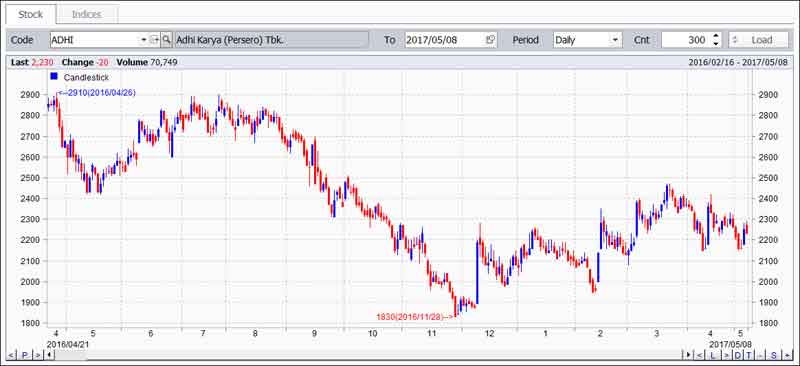Click the L button in bottom toolbar
This screenshot has width=800, height=366.
coord(713,355)
